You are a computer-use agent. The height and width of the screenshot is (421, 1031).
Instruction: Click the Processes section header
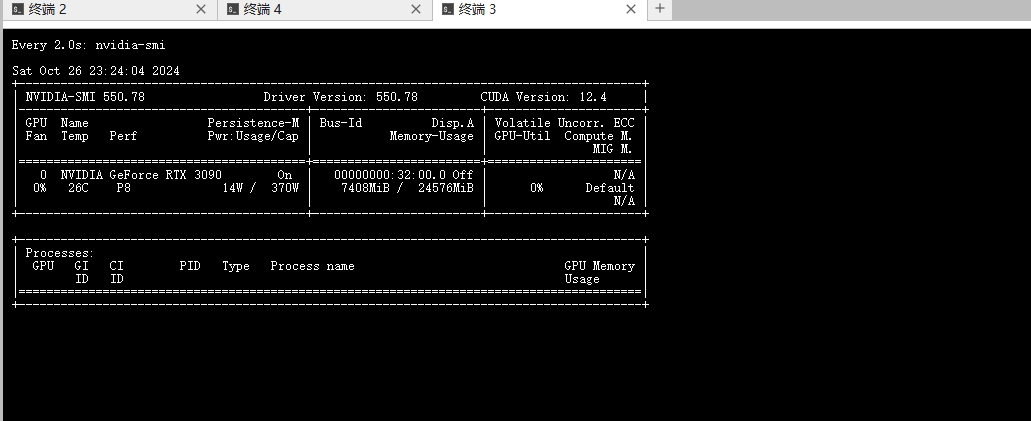(x=60, y=253)
